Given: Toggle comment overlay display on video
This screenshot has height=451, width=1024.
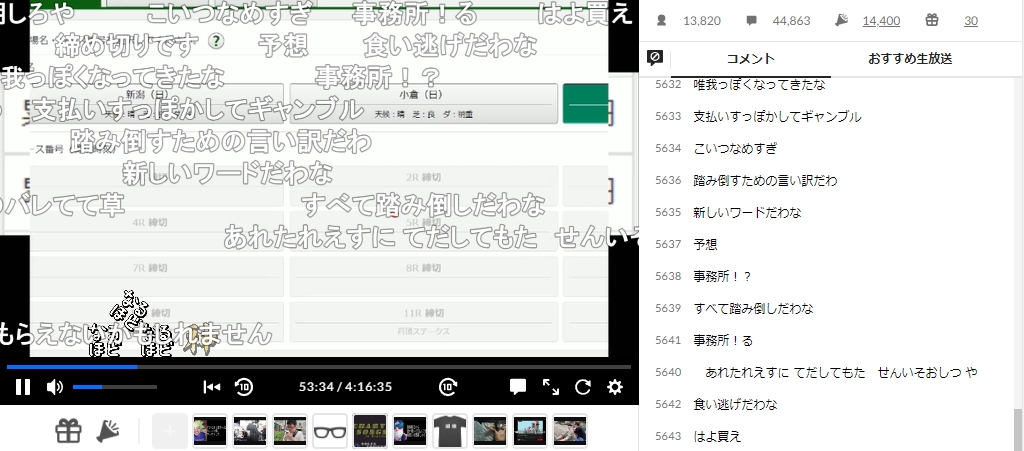Looking at the screenshot, I should pos(518,387).
